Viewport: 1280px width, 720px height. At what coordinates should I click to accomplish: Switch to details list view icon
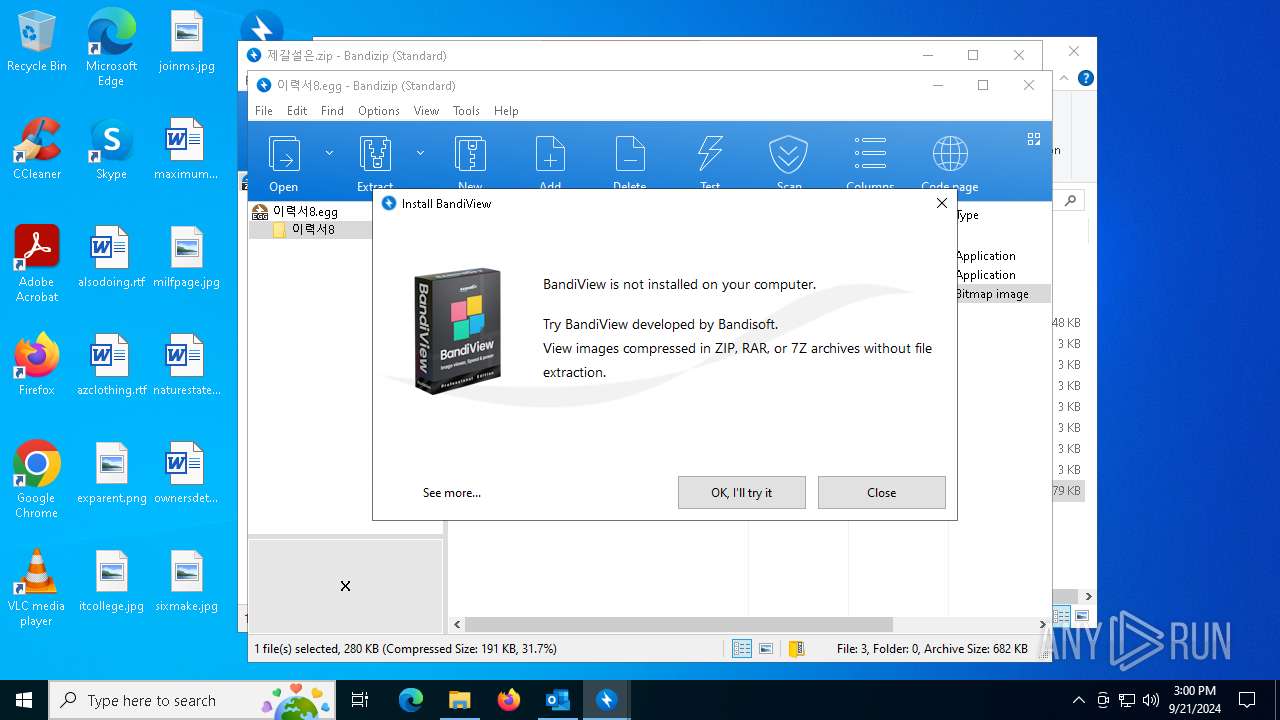(x=742, y=649)
